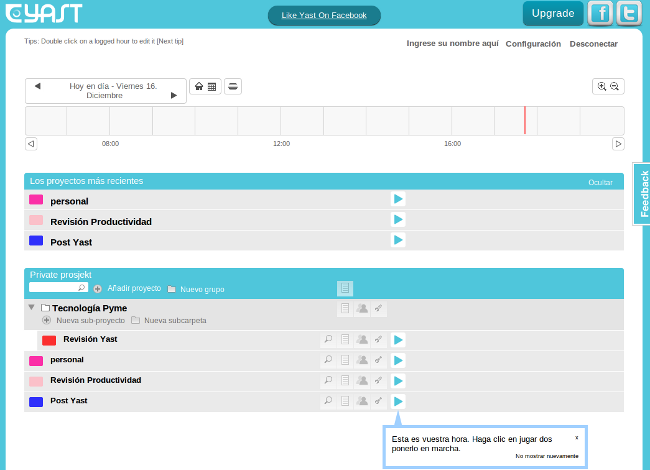
Task: Click the Upgrade button
Action: point(552,13)
